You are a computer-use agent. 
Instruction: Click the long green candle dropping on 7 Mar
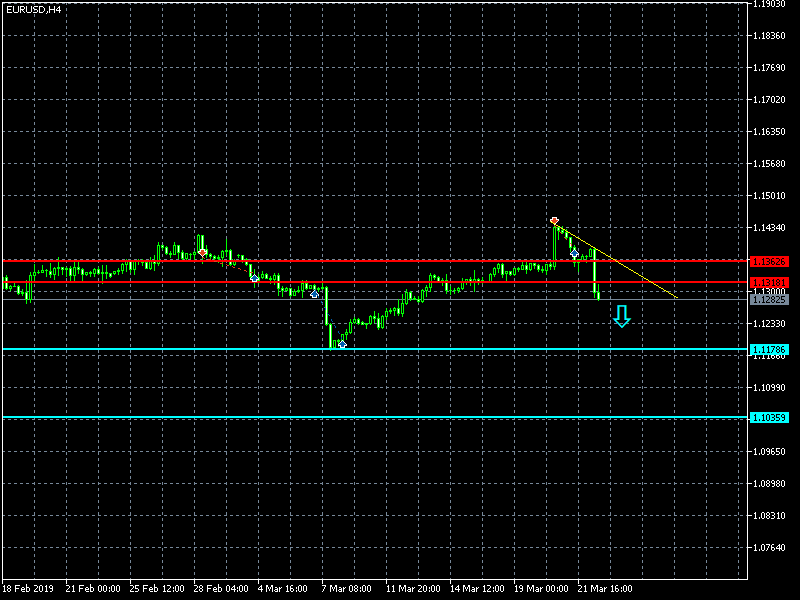click(327, 306)
